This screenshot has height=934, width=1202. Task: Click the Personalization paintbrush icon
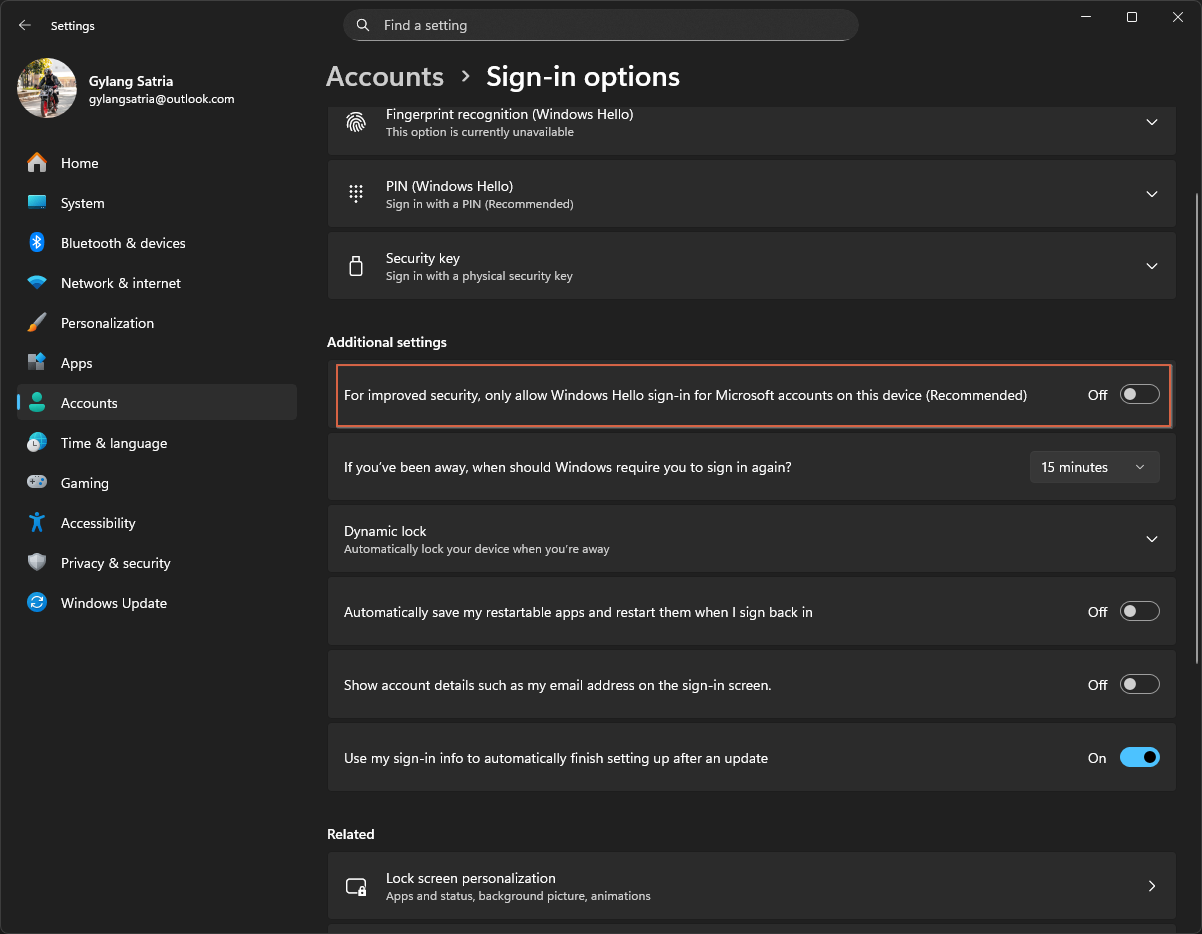(x=37, y=323)
